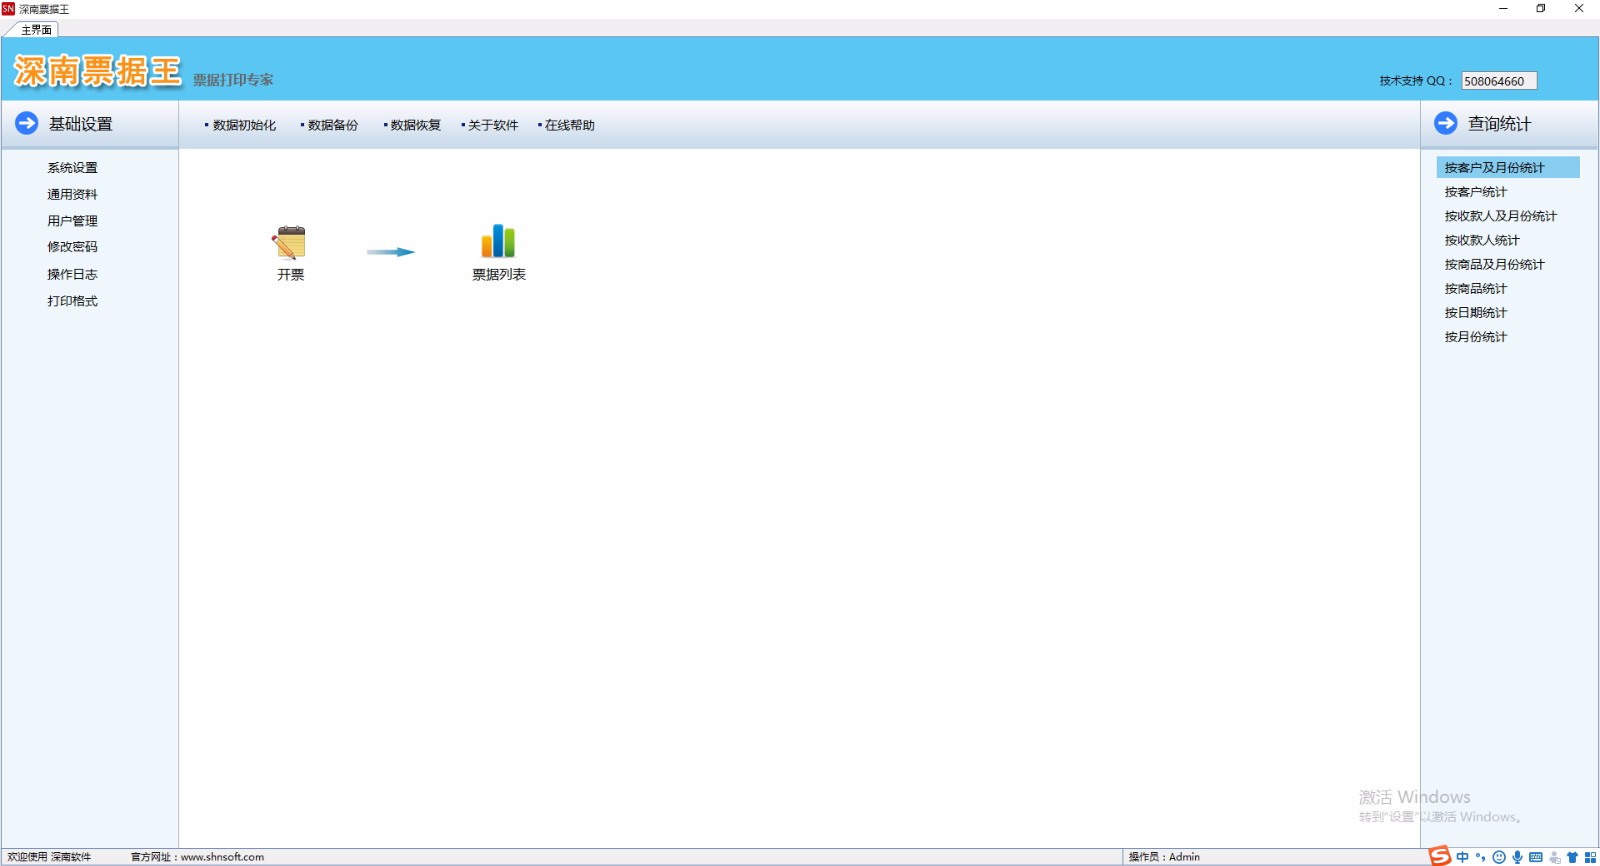
Task: Click the 基础设置 arrow icon
Action: [x=27, y=123]
